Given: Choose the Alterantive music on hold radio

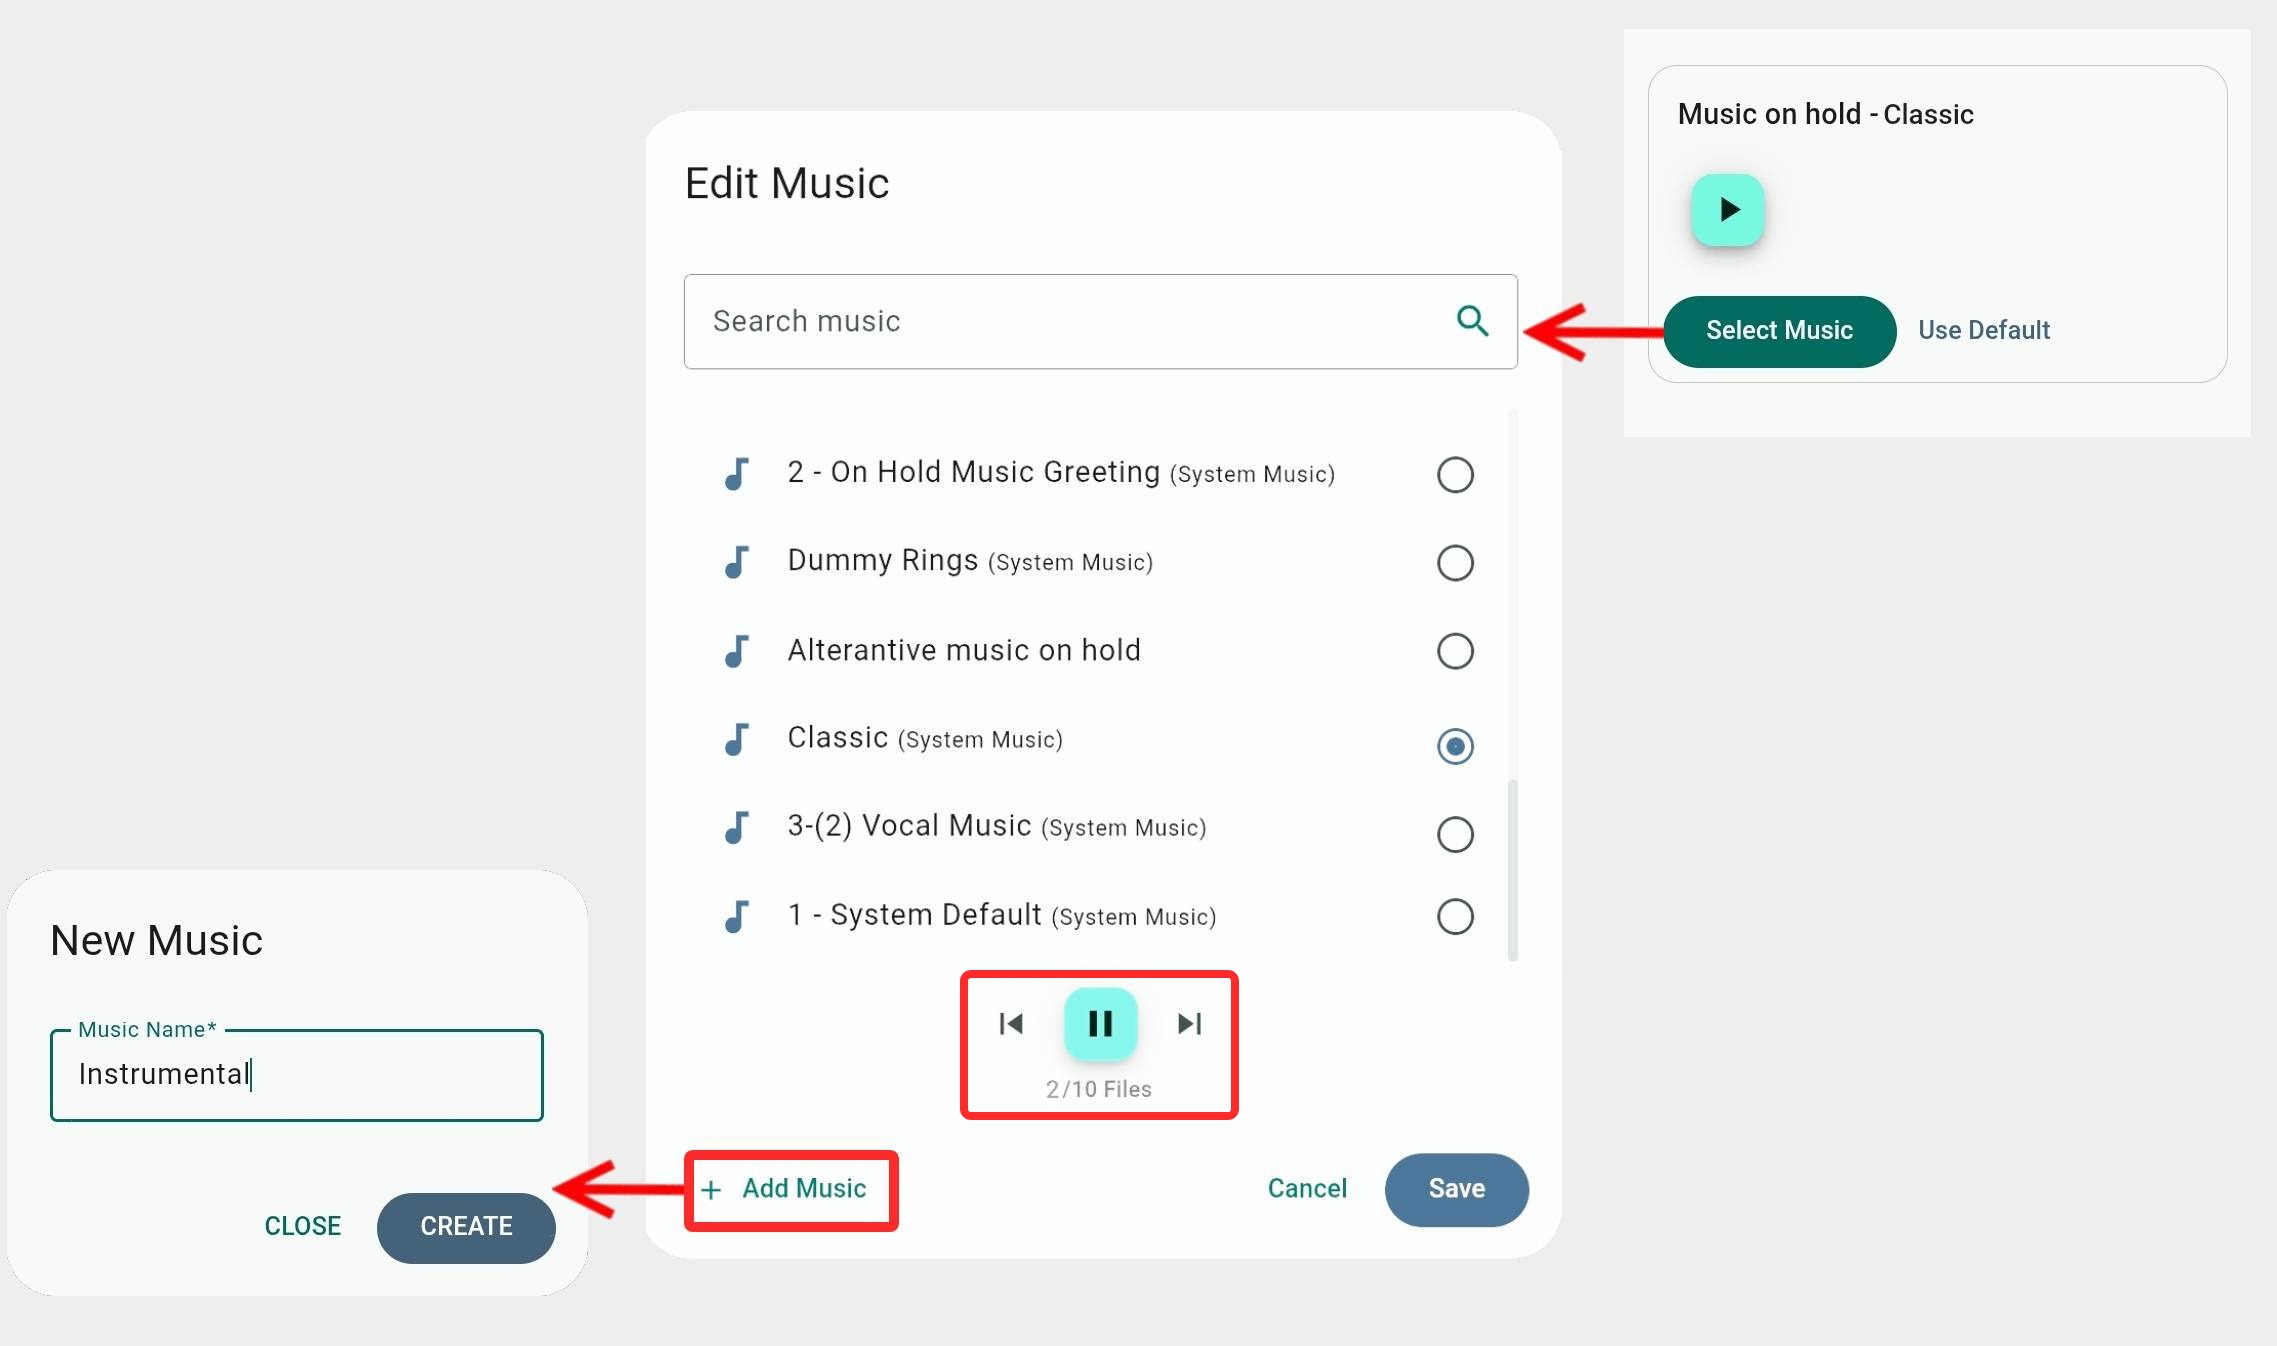Looking at the screenshot, I should [1455, 651].
